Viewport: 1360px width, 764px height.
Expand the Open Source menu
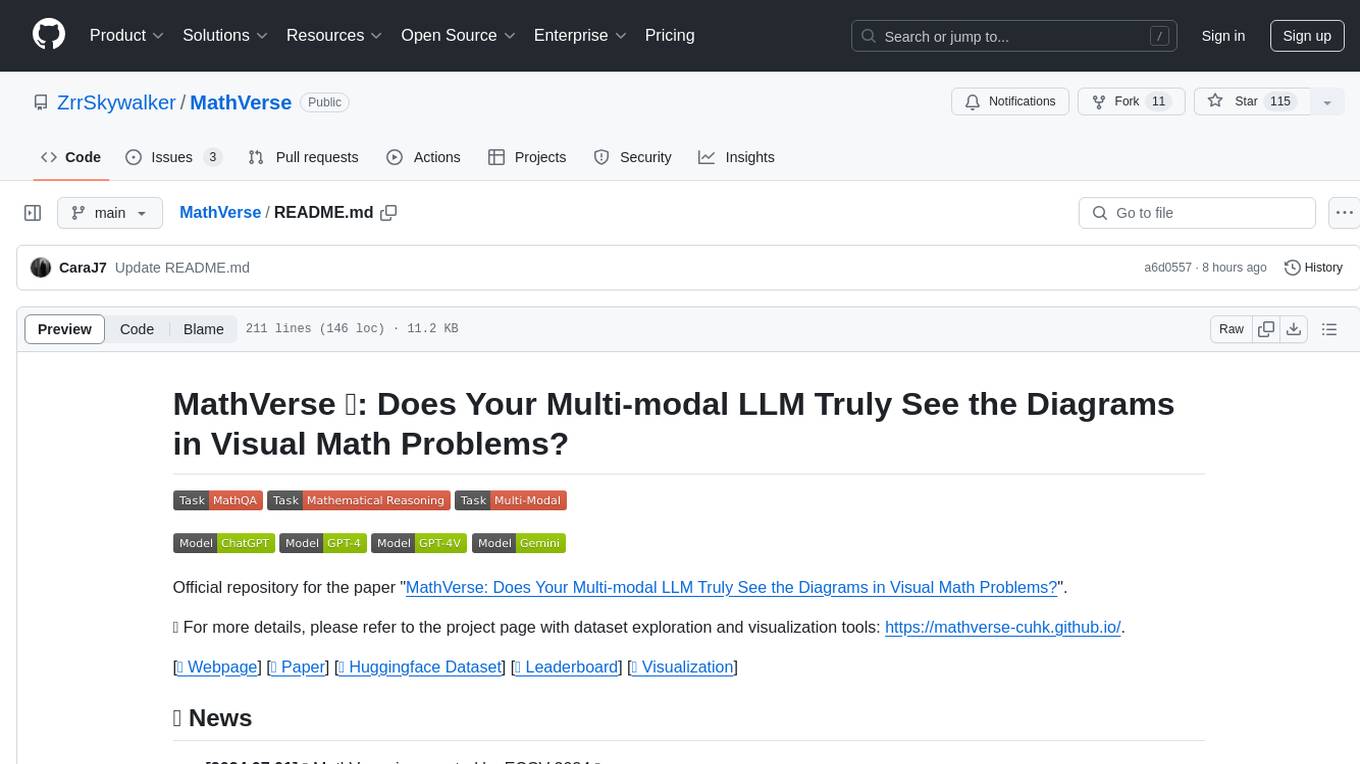[458, 35]
